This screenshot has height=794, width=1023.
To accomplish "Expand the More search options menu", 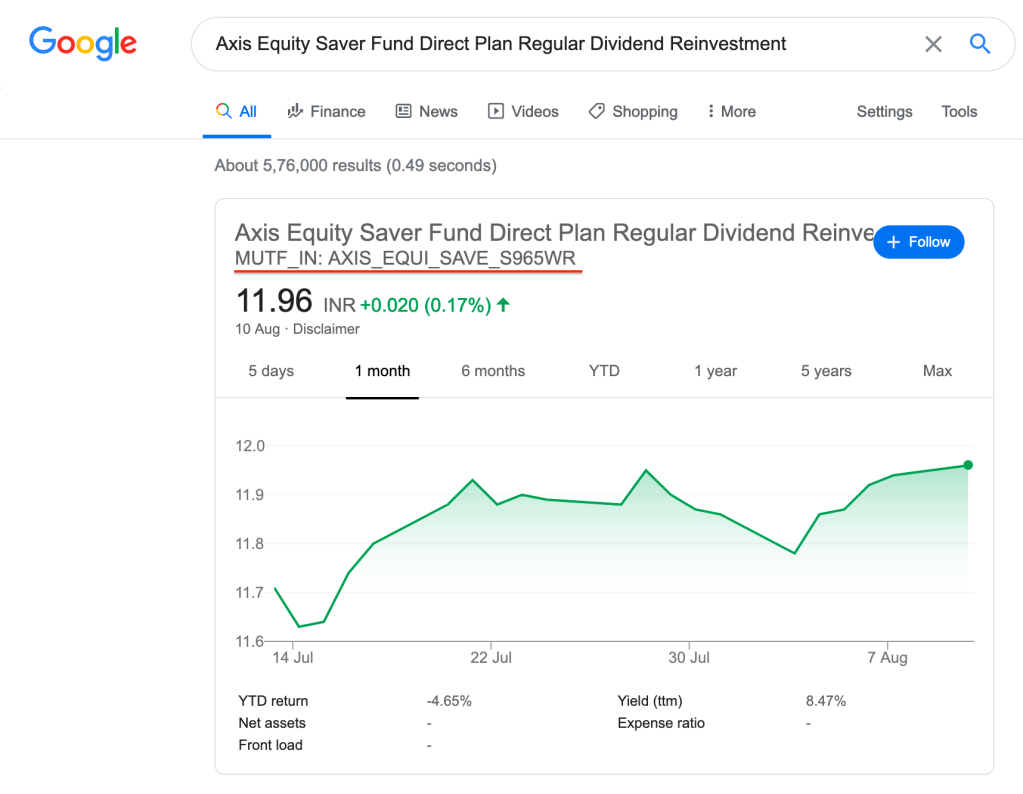I will [731, 112].
